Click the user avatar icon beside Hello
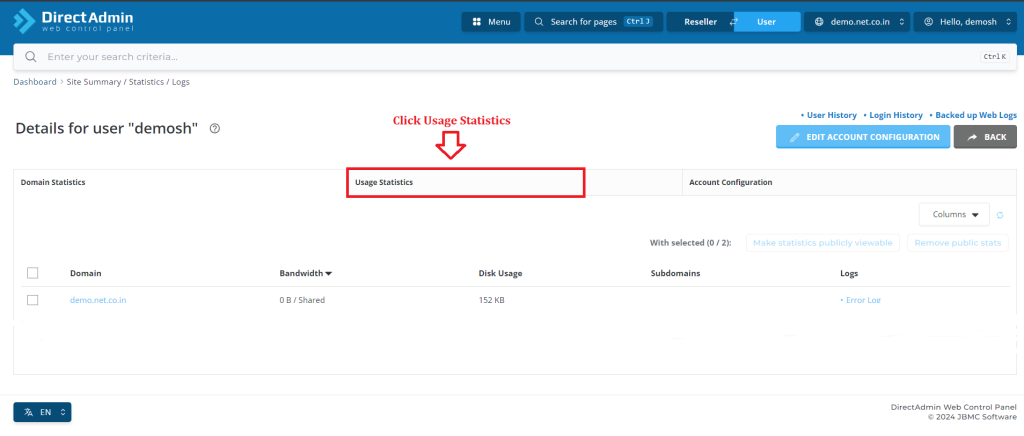Image resolution: width=1024 pixels, height=436 pixels. pyautogui.click(x=929, y=22)
